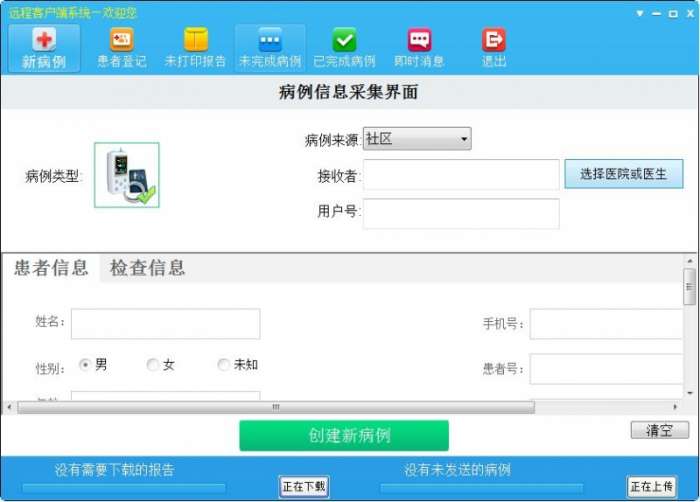Click the 病例信息采集界面 heading
700x502 pixels.
(349, 92)
